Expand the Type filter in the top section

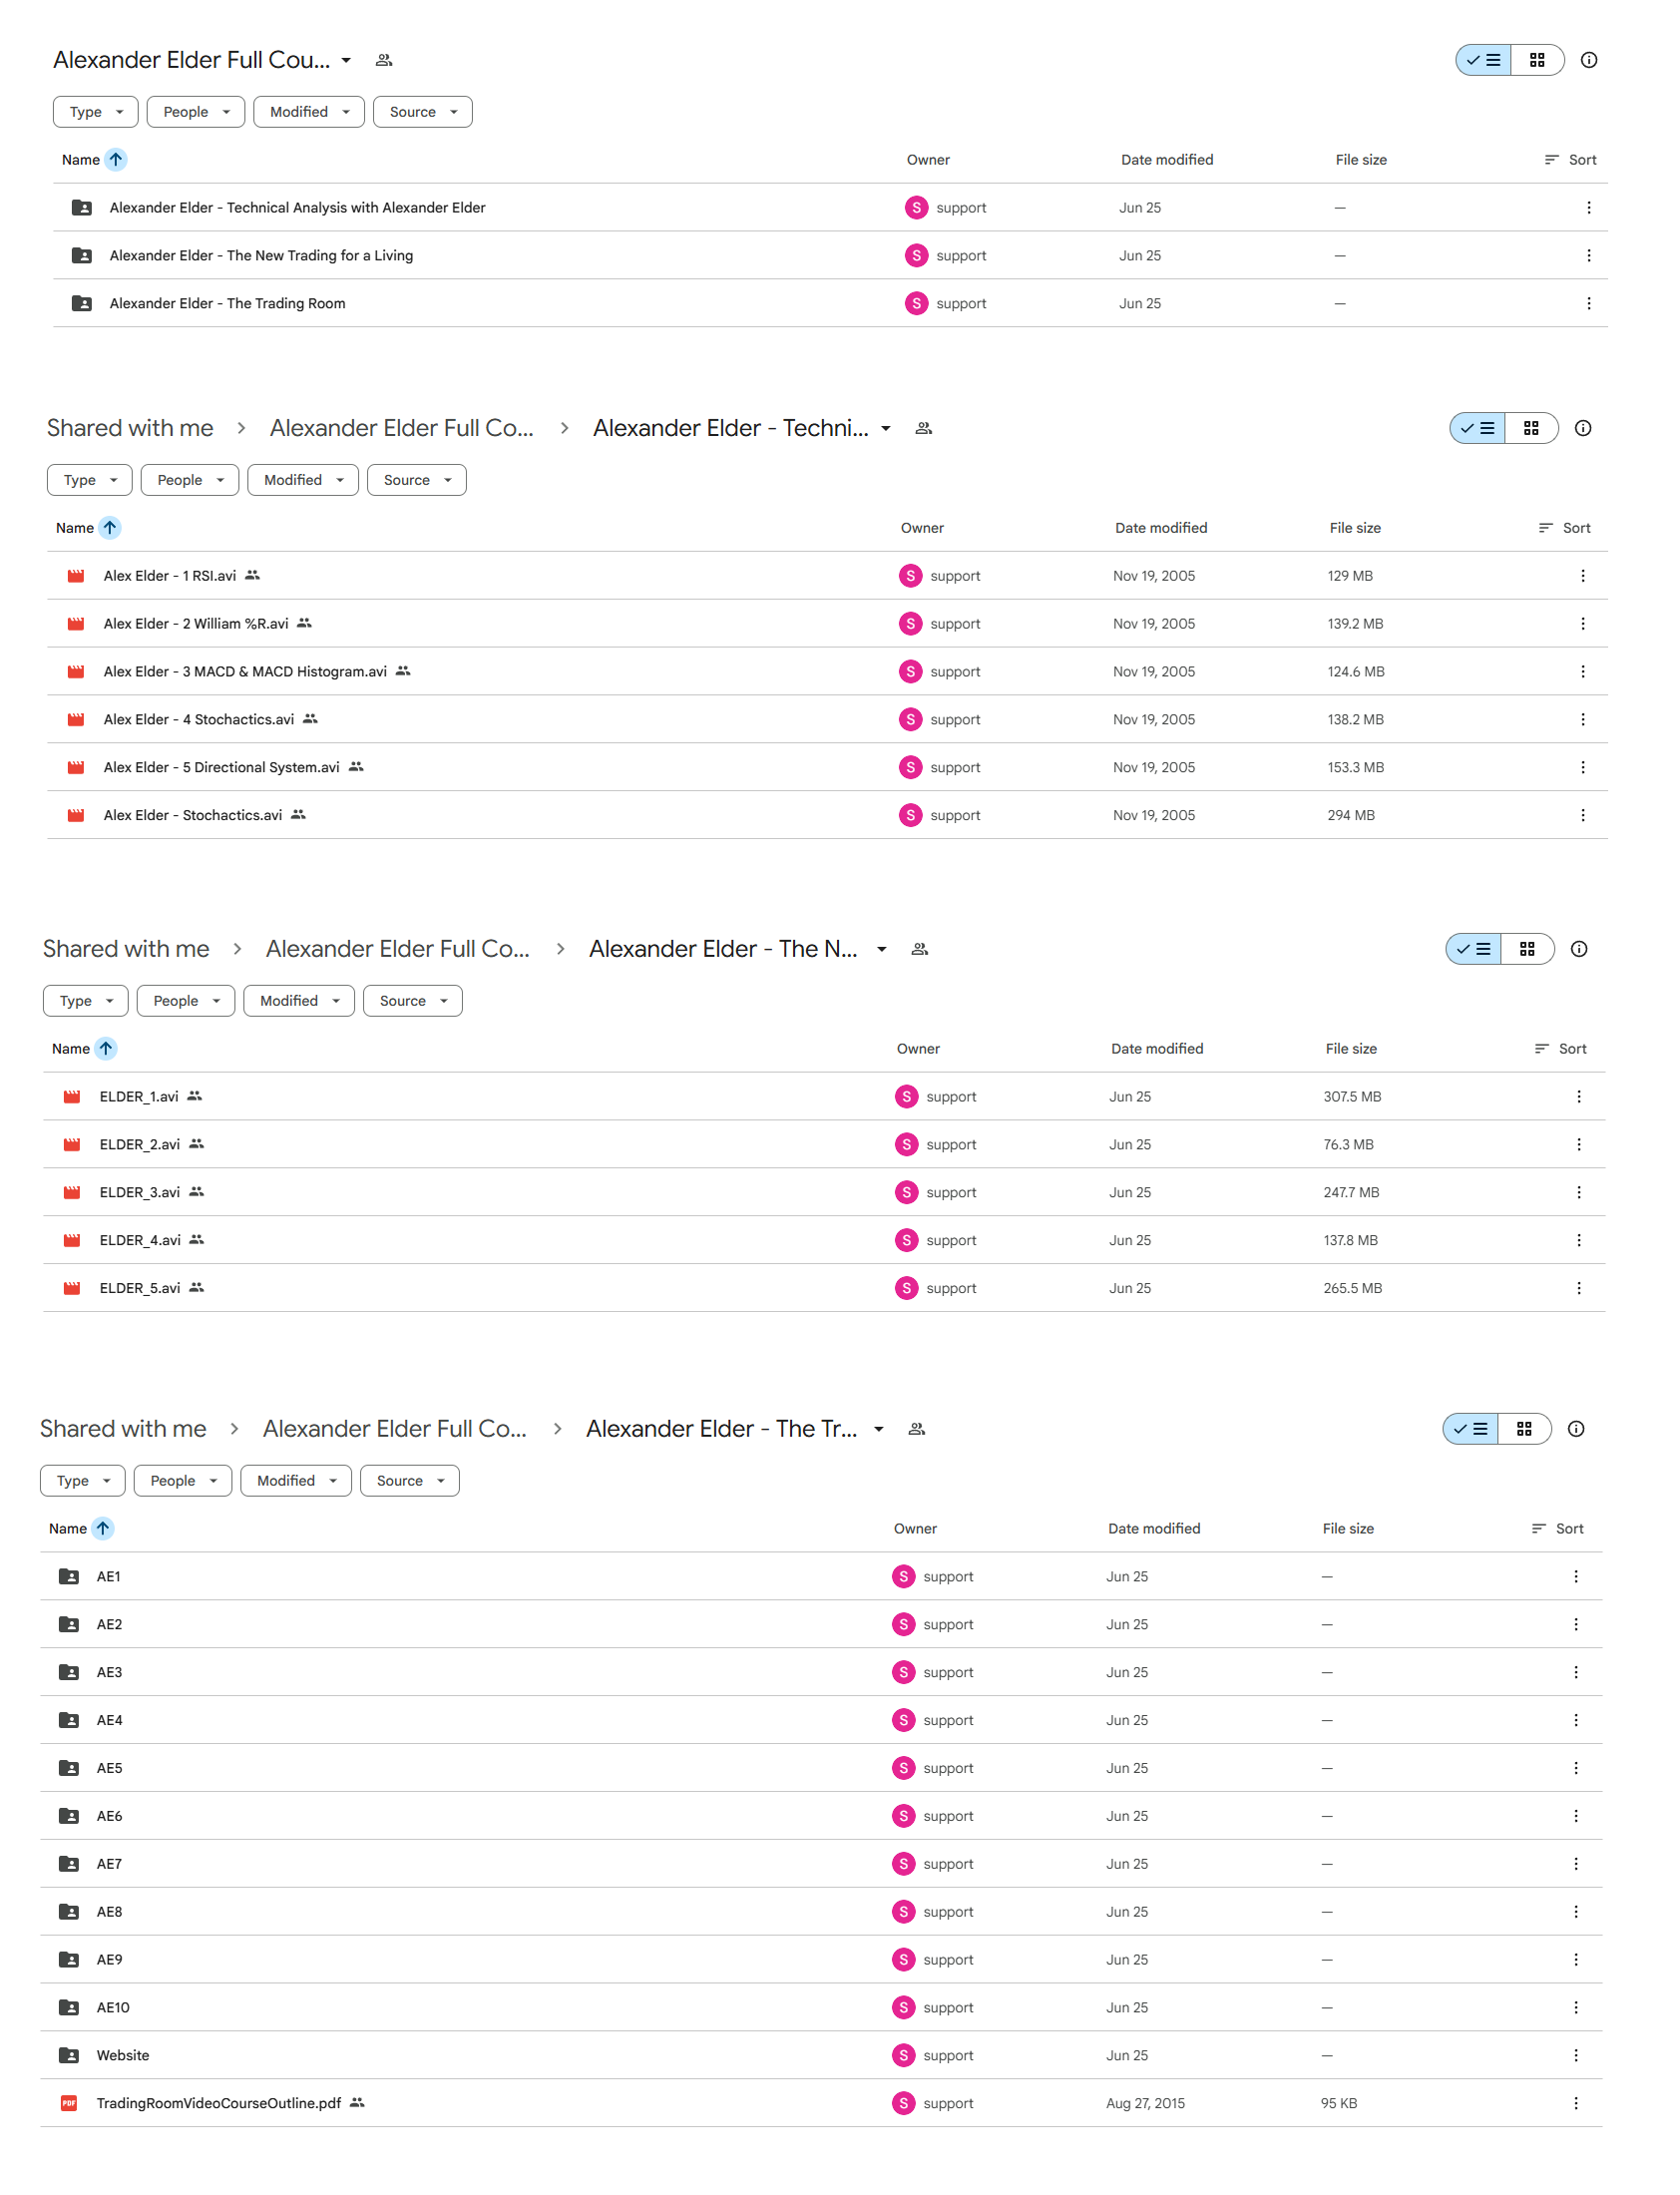point(96,112)
